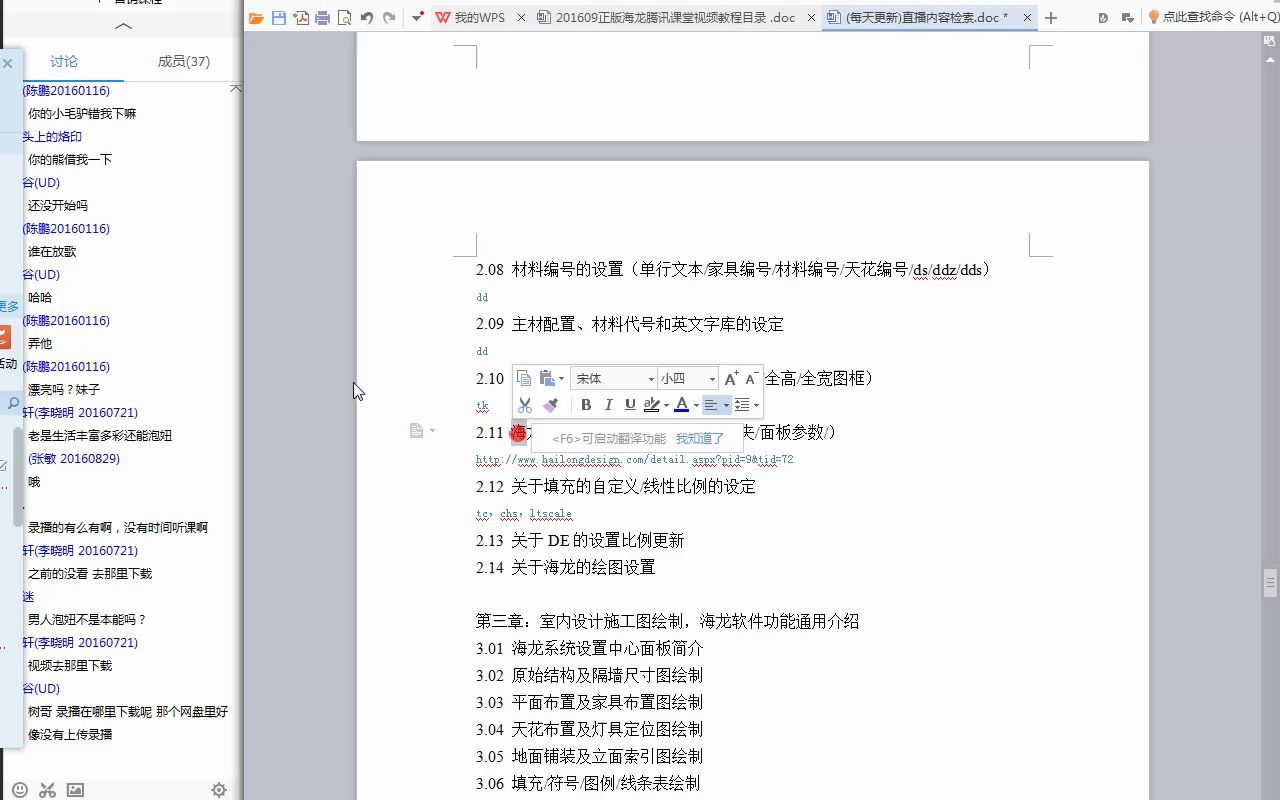Viewport: 1280px width, 800px height.
Task: Export to PDF from the toolbar
Action: coord(301,18)
